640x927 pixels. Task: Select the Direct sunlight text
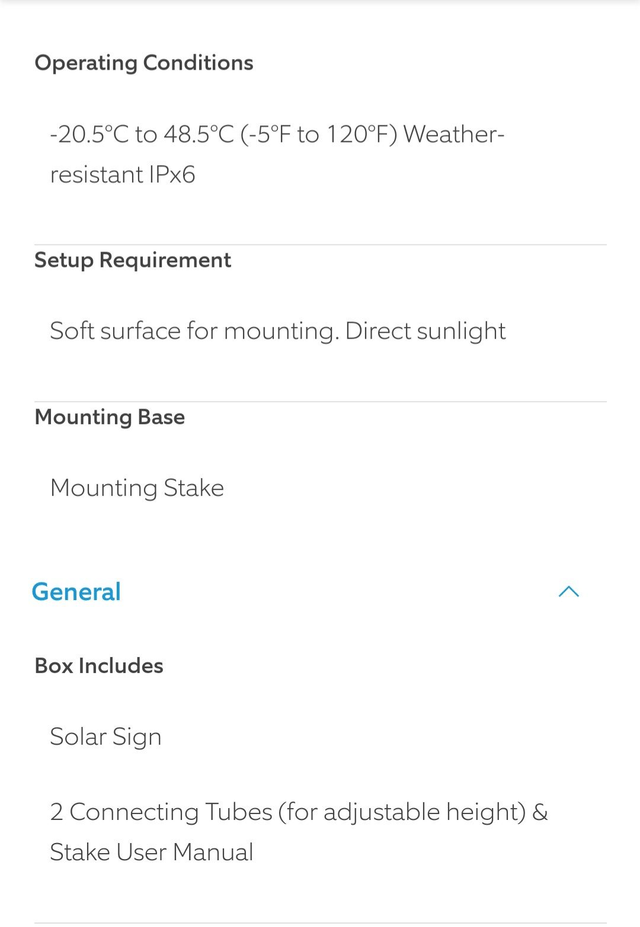tap(426, 332)
